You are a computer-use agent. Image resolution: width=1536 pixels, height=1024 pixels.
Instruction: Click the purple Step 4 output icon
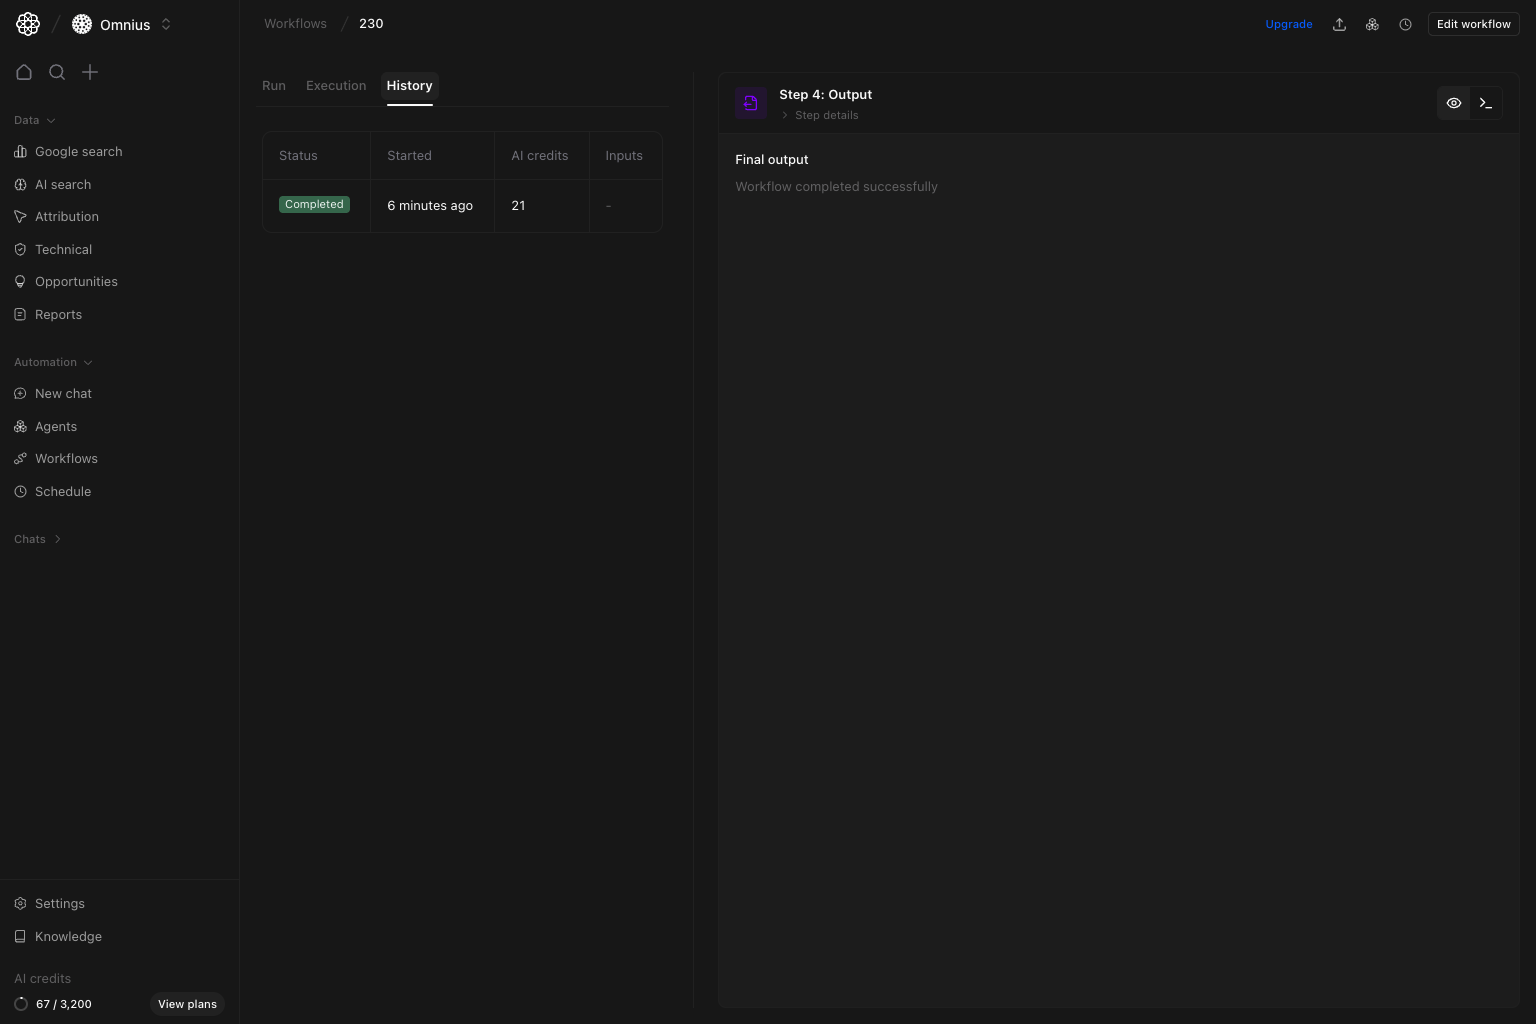751,103
